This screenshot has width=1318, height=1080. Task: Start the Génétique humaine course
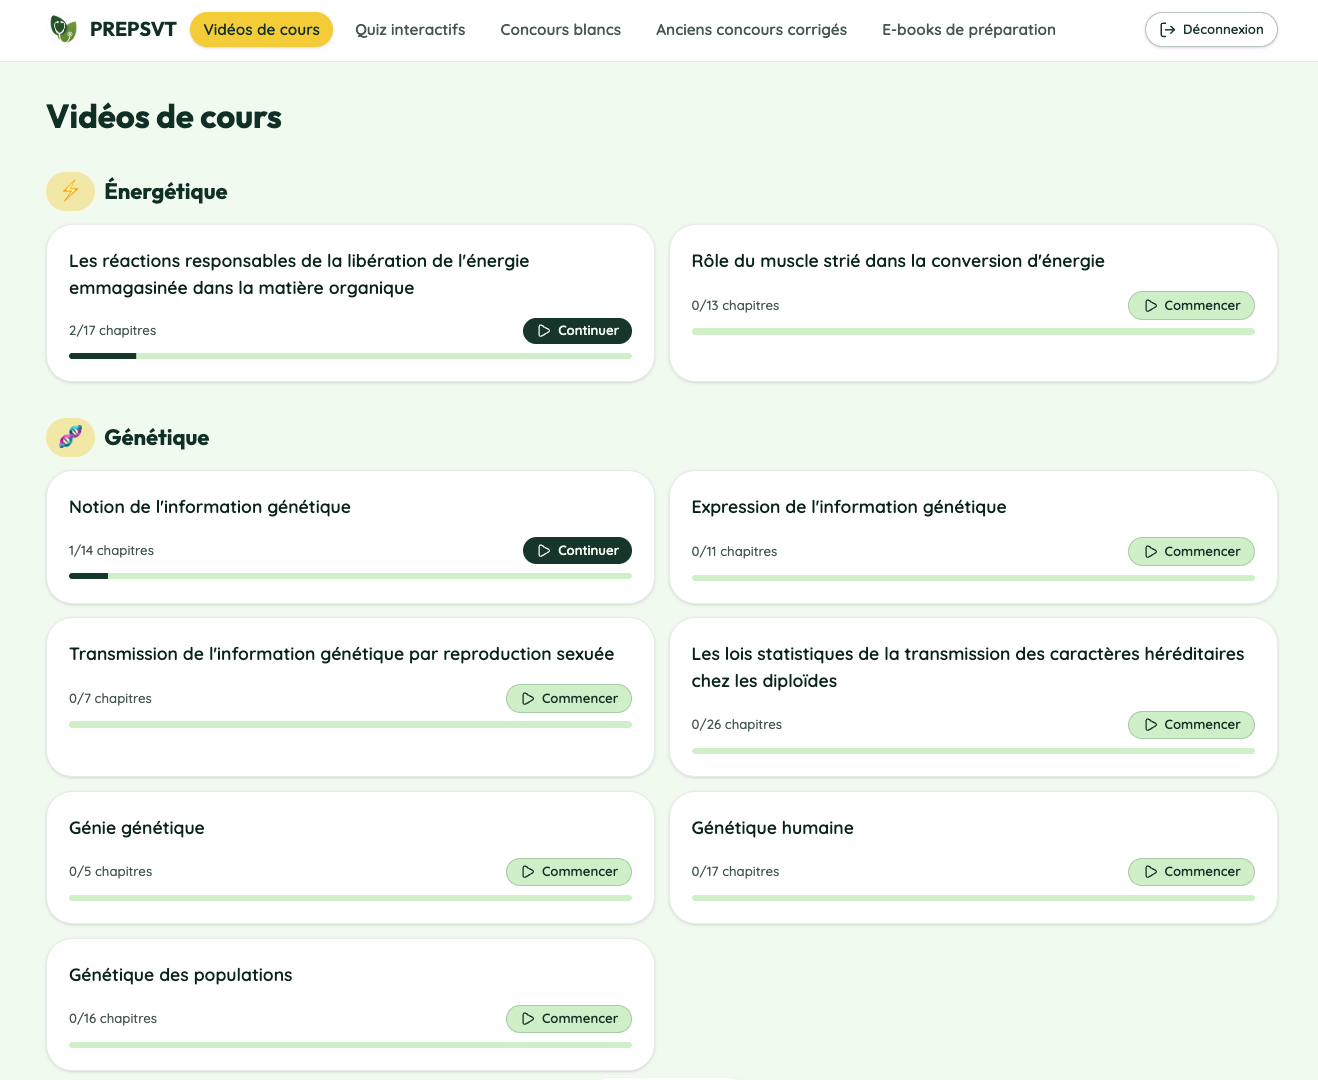pos(1191,872)
